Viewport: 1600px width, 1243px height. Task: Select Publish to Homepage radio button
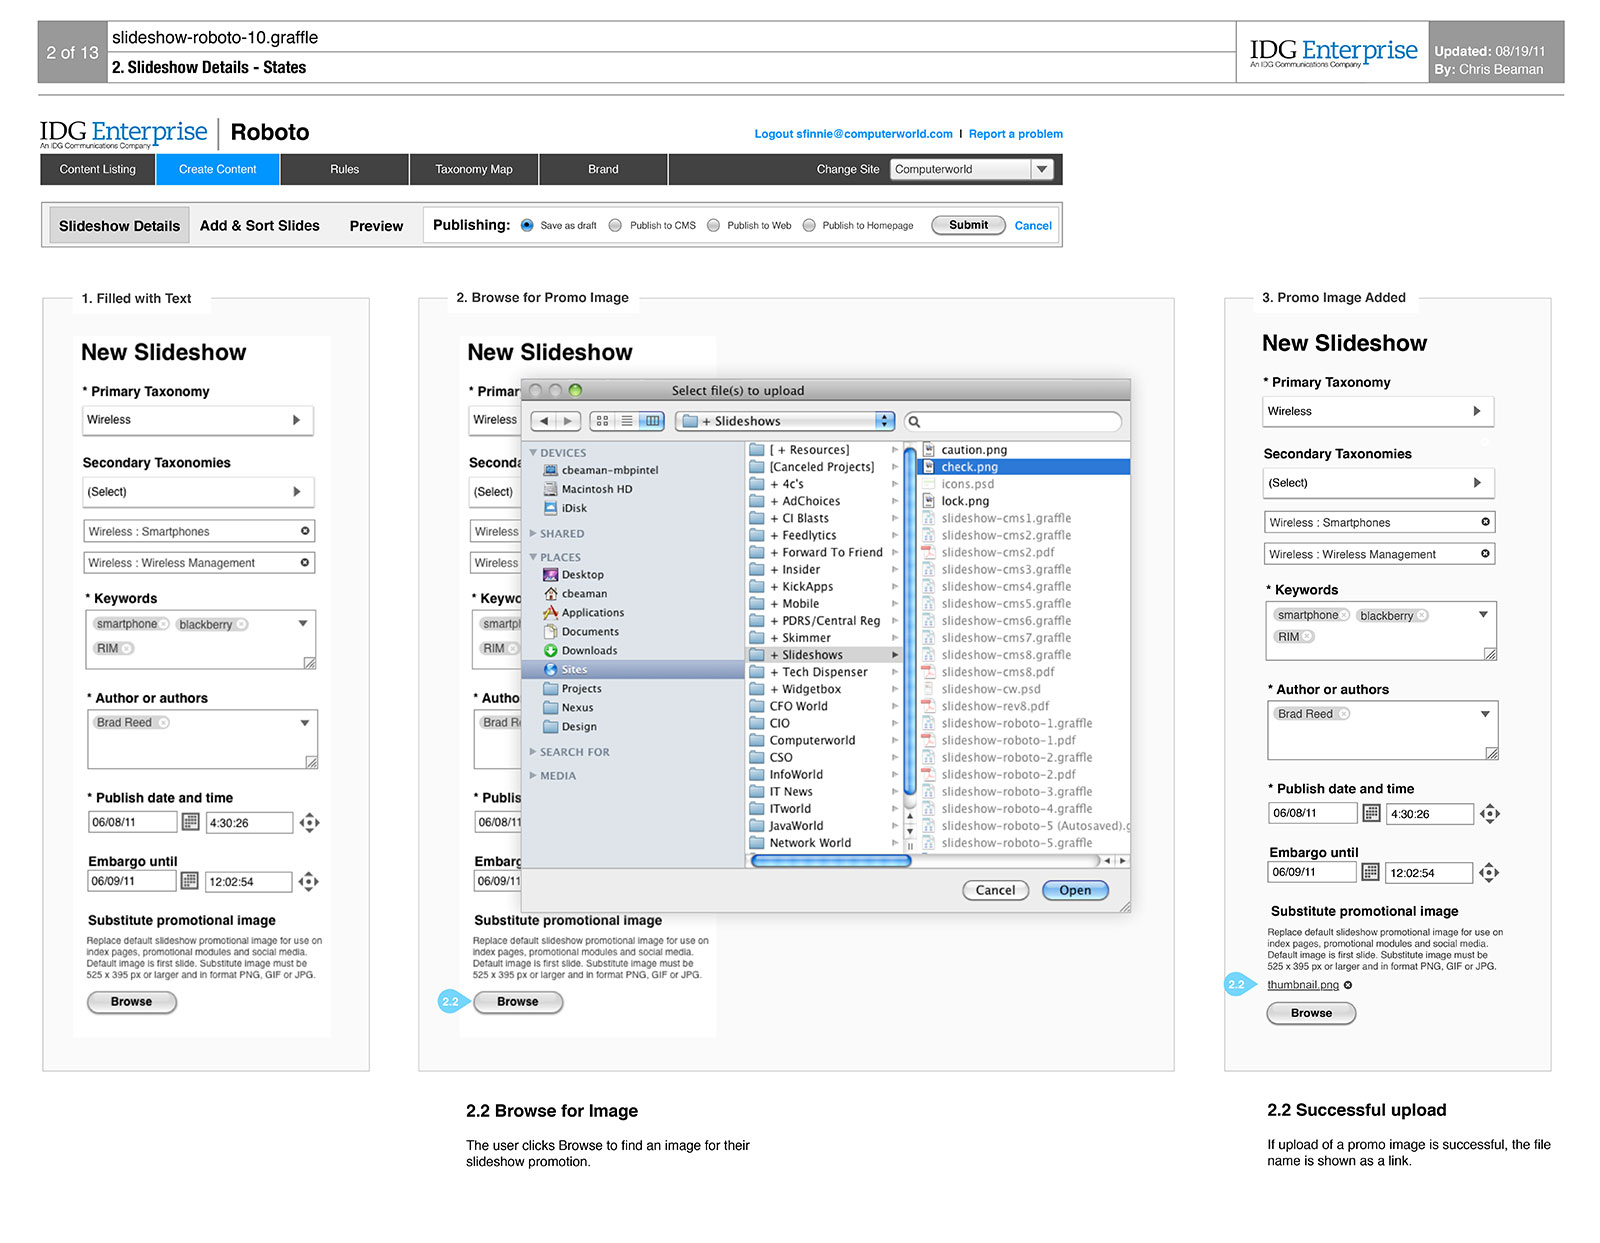point(809,225)
